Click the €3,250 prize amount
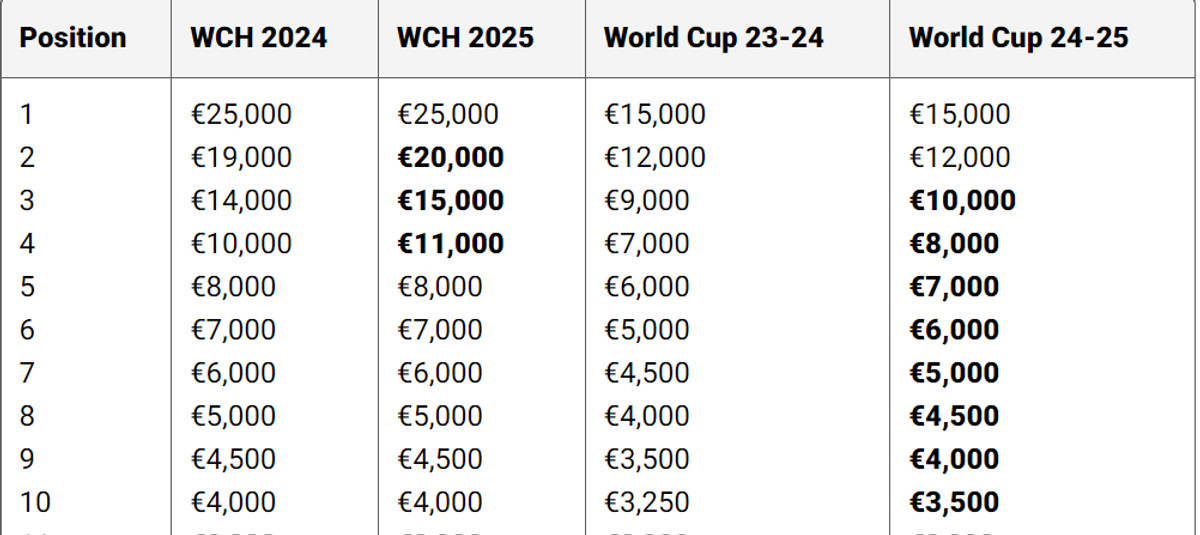Image resolution: width=1200 pixels, height=535 pixels. click(647, 502)
